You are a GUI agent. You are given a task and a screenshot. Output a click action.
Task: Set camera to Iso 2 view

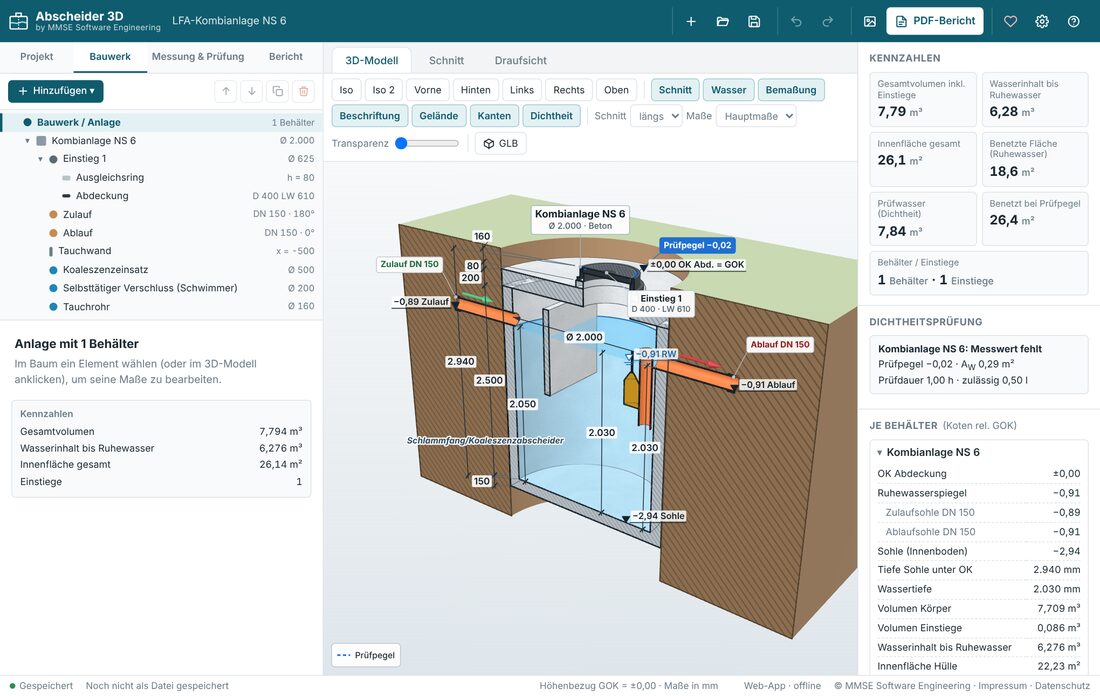[x=383, y=90]
